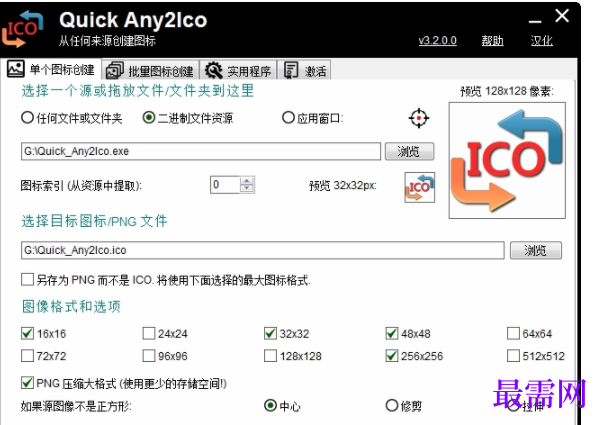605x425 pixels.
Task: Enable the 128x128 format checkbox
Action: point(270,356)
